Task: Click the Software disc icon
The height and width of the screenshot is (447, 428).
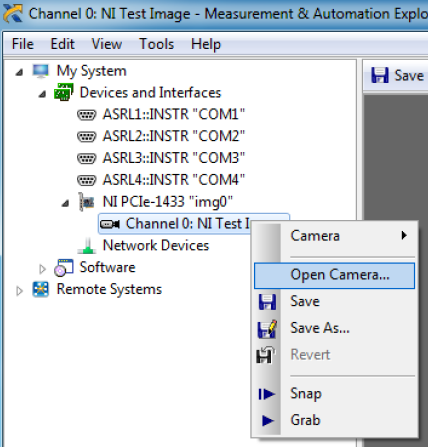Action: pos(63,267)
